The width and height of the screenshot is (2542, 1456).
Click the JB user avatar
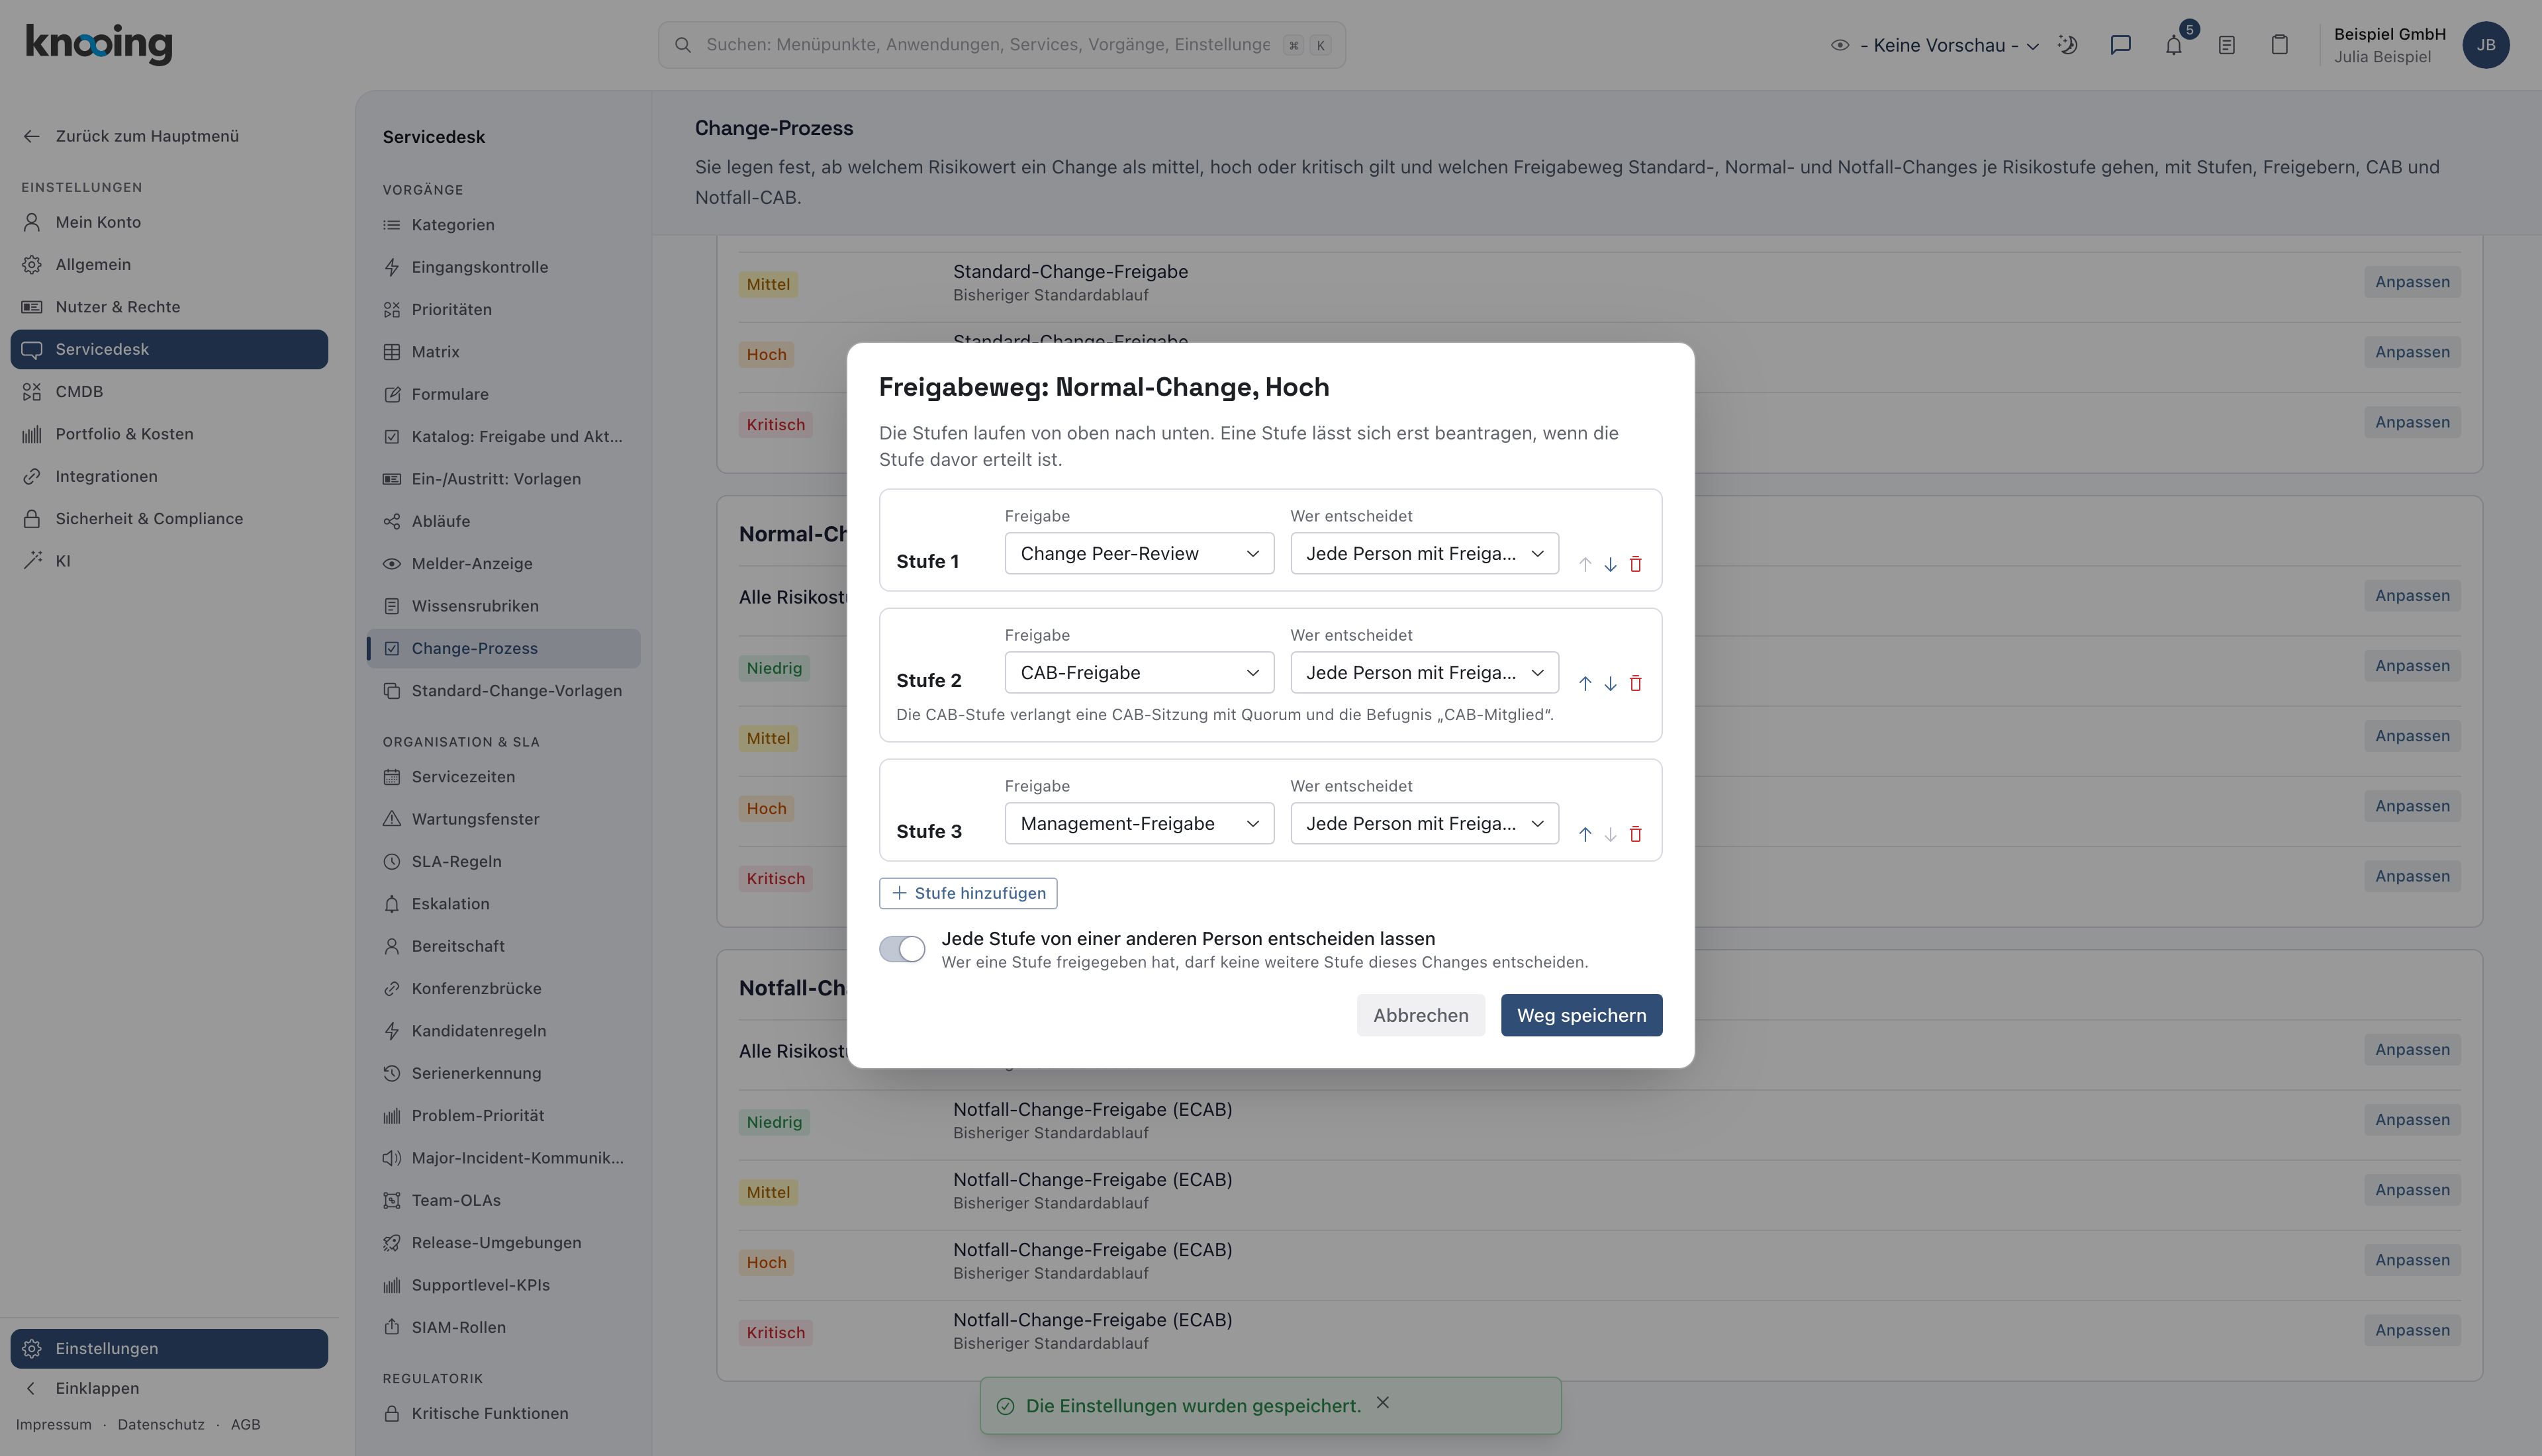[x=2486, y=45]
